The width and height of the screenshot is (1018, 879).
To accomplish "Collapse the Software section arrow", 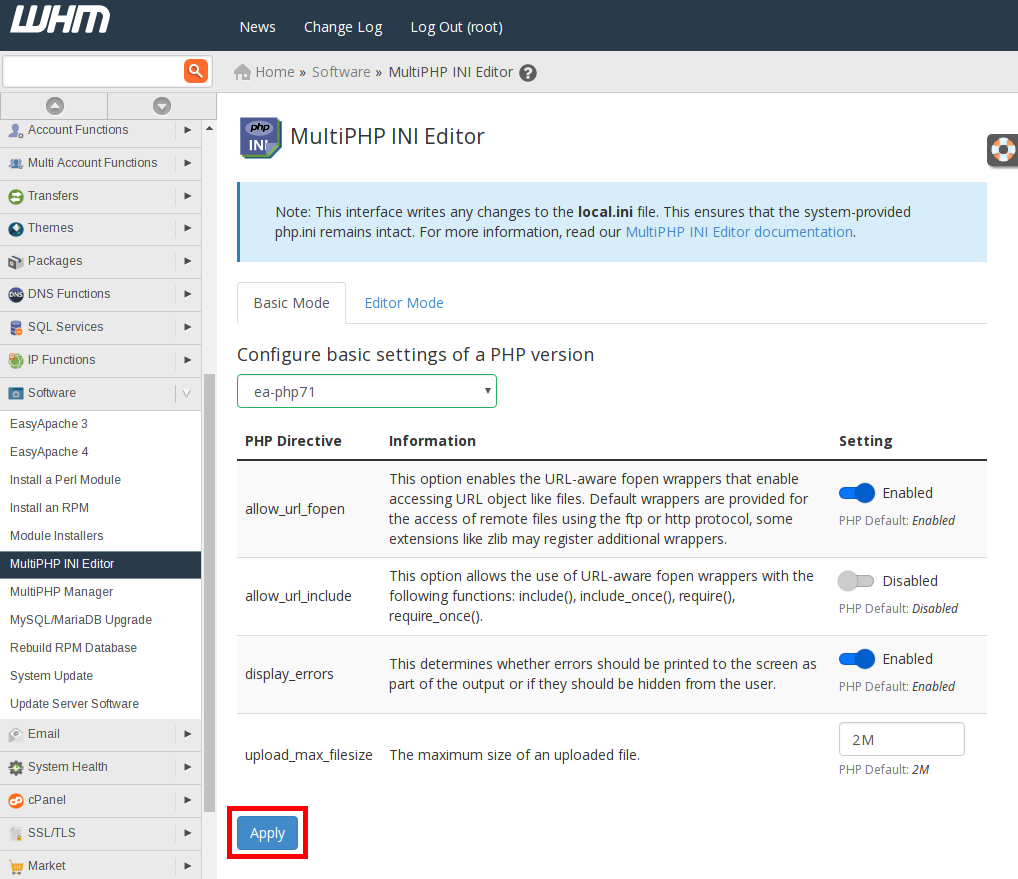I will click(x=186, y=393).
